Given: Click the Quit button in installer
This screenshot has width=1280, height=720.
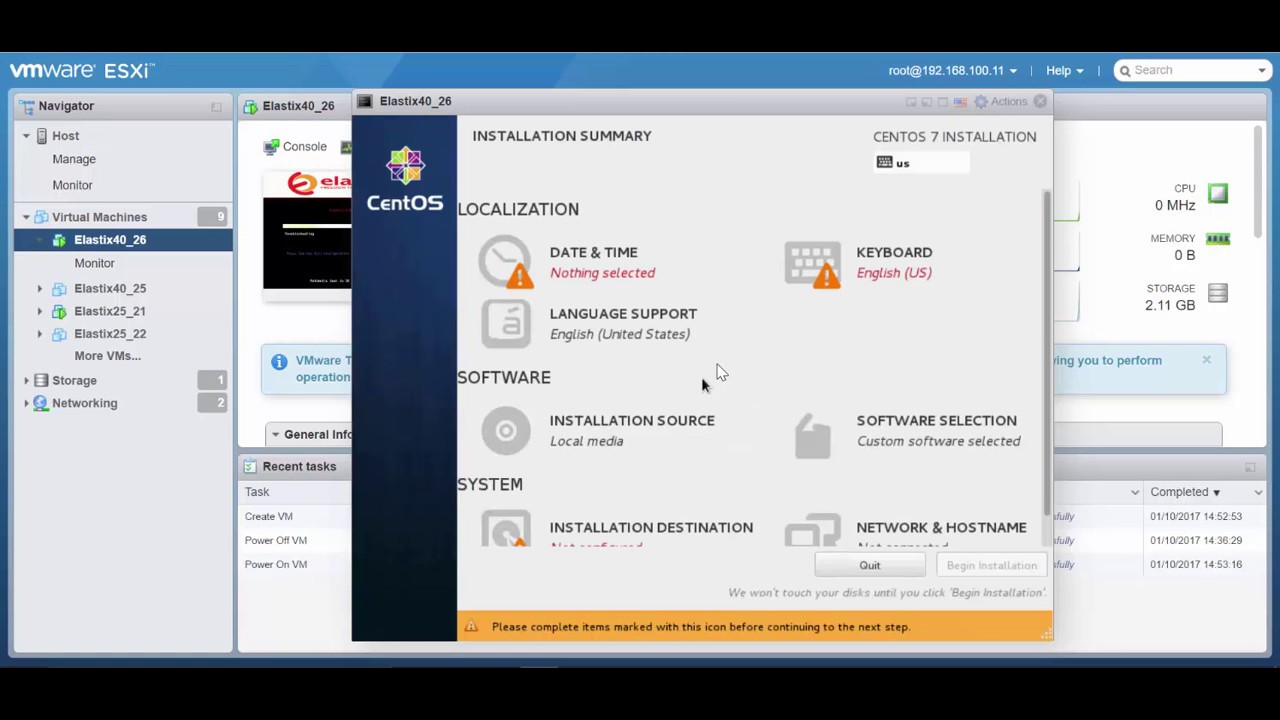Looking at the screenshot, I should pos(870,566).
